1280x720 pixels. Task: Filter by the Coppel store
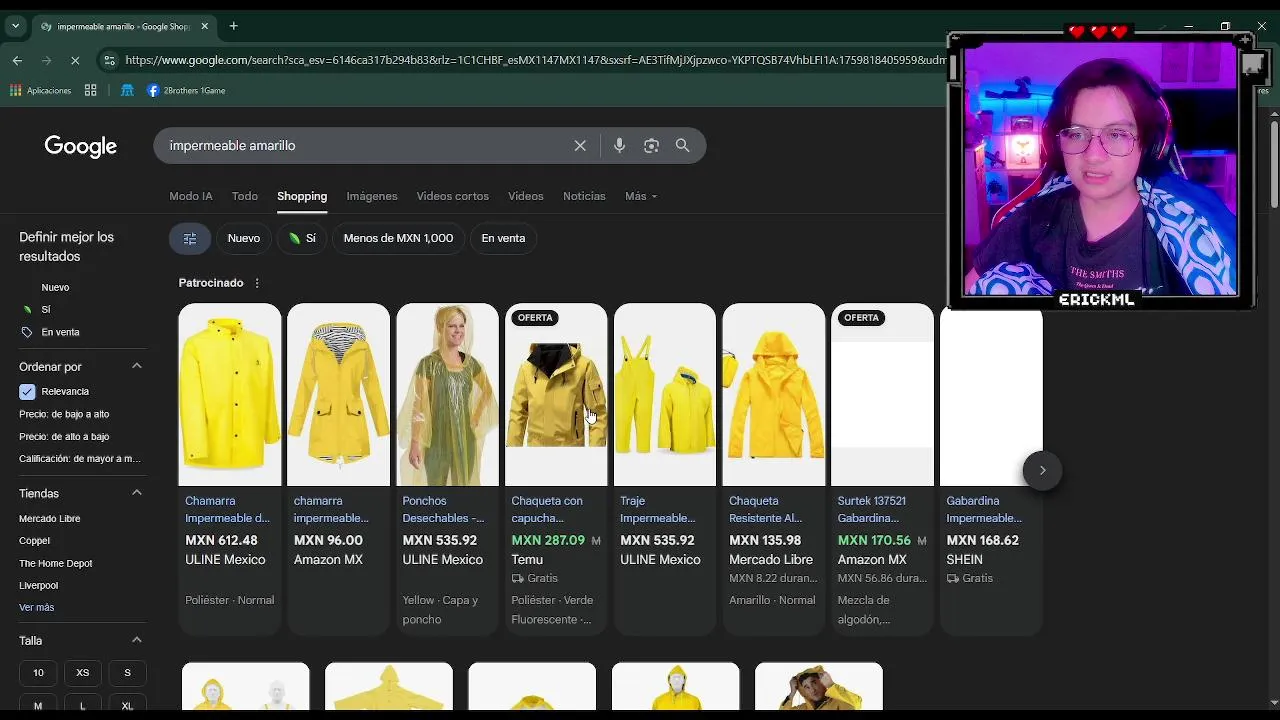pyautogui.click(x=34, y=541)
